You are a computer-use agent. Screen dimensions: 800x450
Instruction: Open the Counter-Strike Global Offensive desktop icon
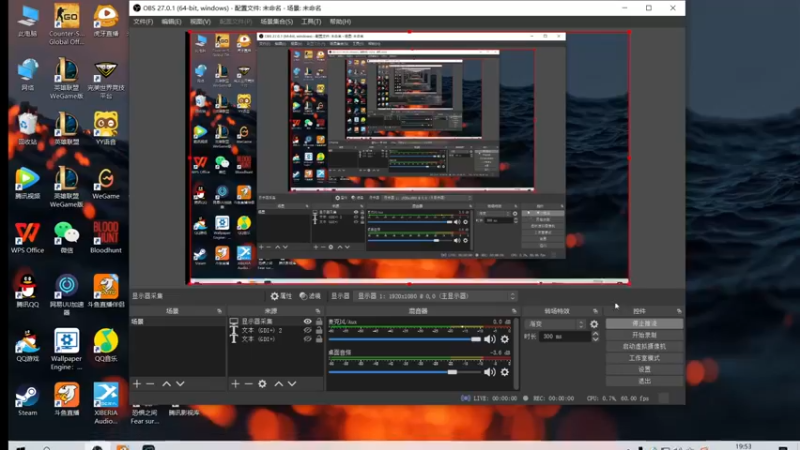[66, 24]
